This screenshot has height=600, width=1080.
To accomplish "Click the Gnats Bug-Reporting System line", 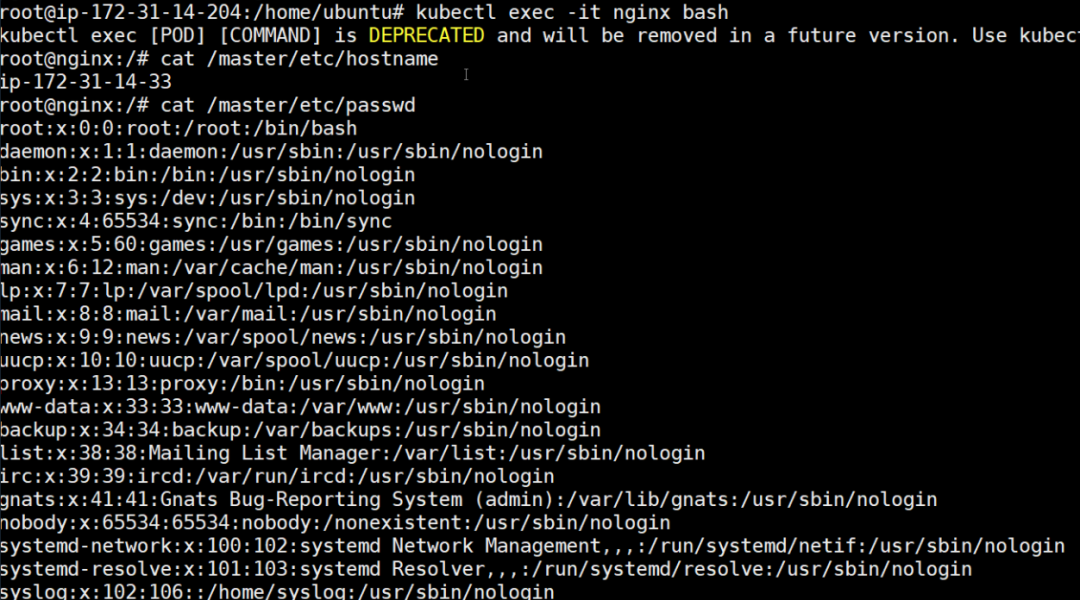I will pyautogui.click(x=468, y=499).
